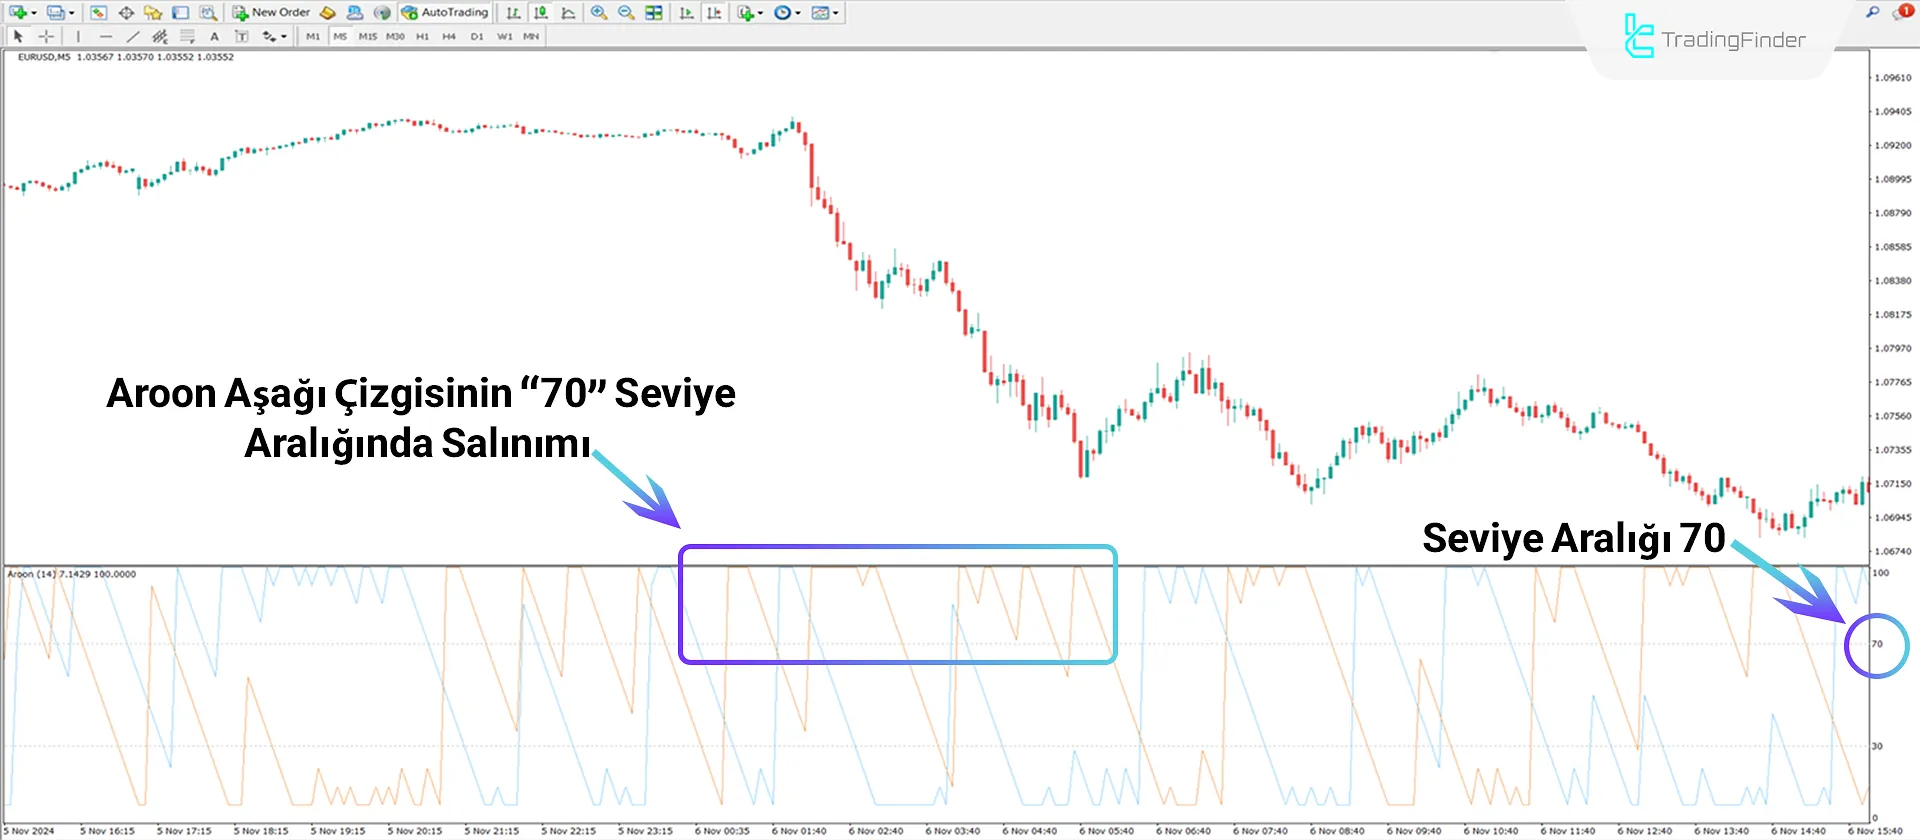
Task: Click the Arrows objects icon
Action: [269, 36]
